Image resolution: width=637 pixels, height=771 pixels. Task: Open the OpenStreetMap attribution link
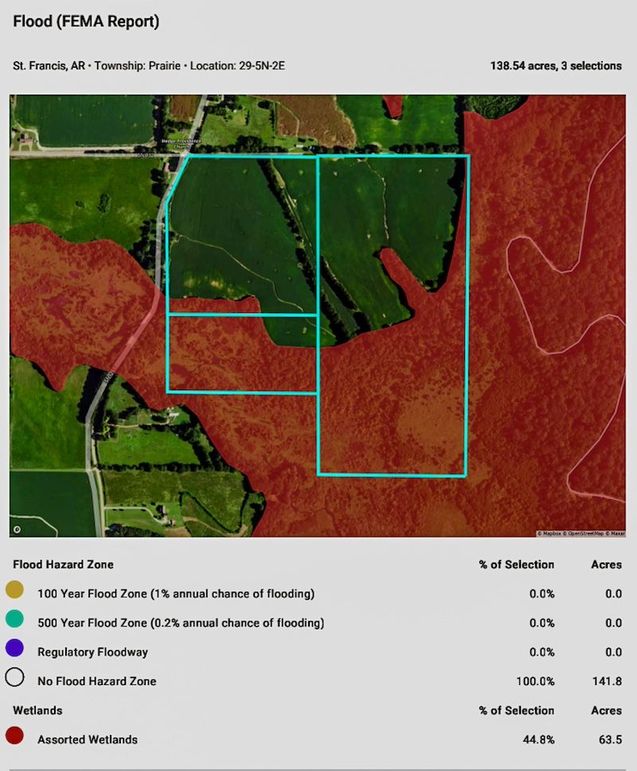pyautogui.click(x=582, y=534)
